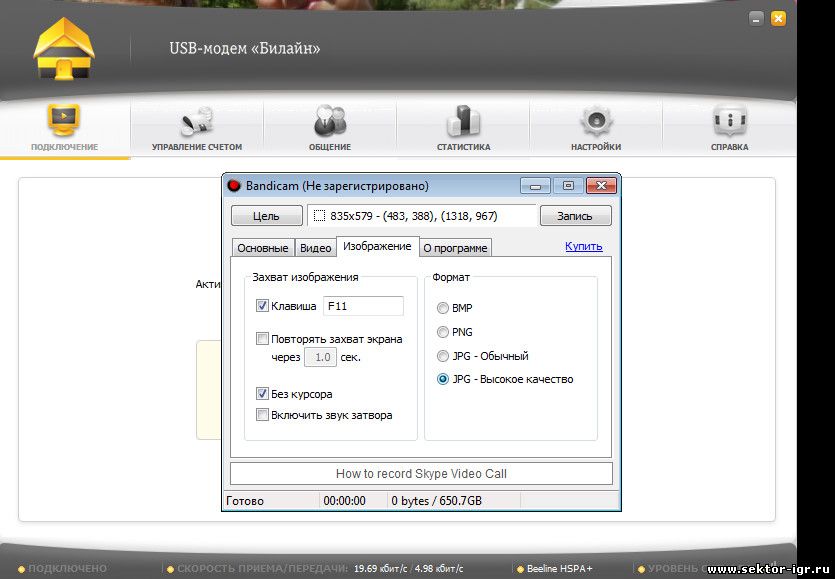Viewport: 835px width, 579px height.
Task: Select JPG - Высокое качество option
Action: click(443, 379)
